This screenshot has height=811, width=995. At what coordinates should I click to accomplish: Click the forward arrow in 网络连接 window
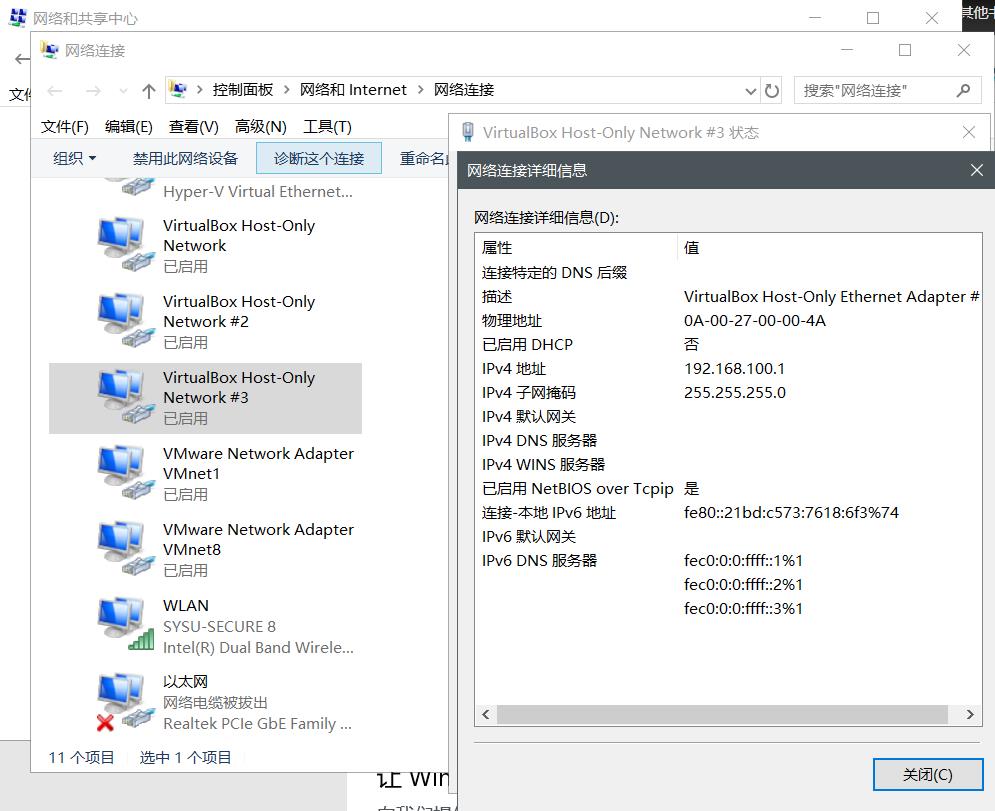click(x=93, y=91)
